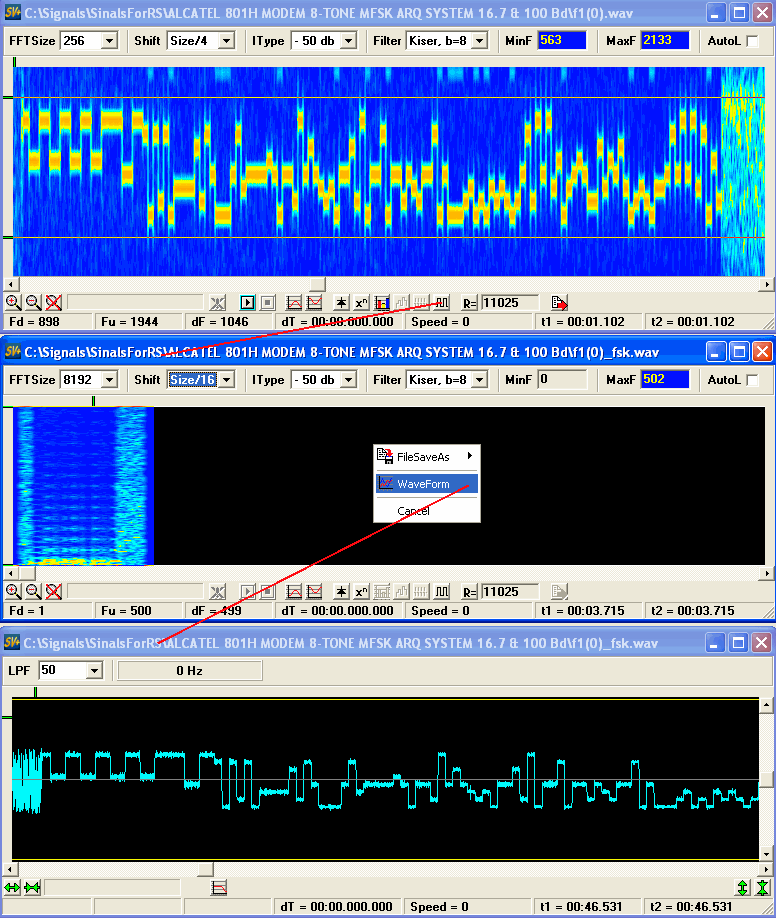777x919 pixels.
Task: Click the red export arrow icon in top window
Action: 559,302
